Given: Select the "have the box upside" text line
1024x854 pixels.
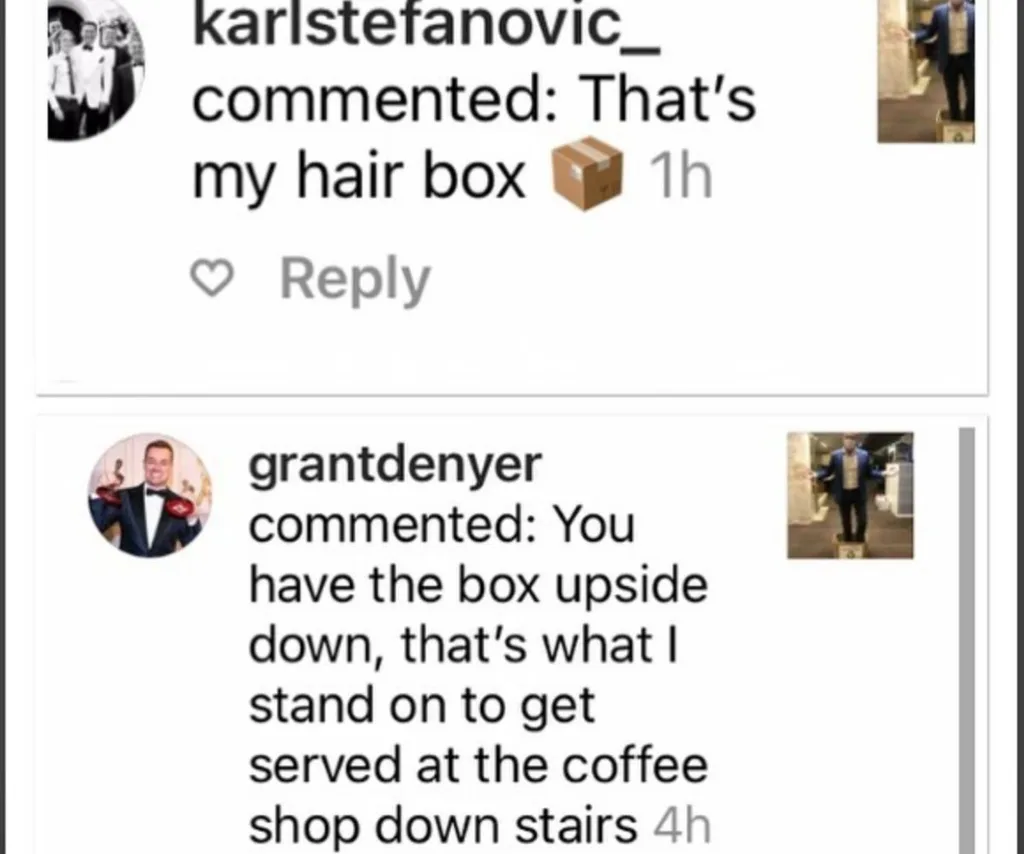Looking at the screenshot, I should [x=478, y=584].
